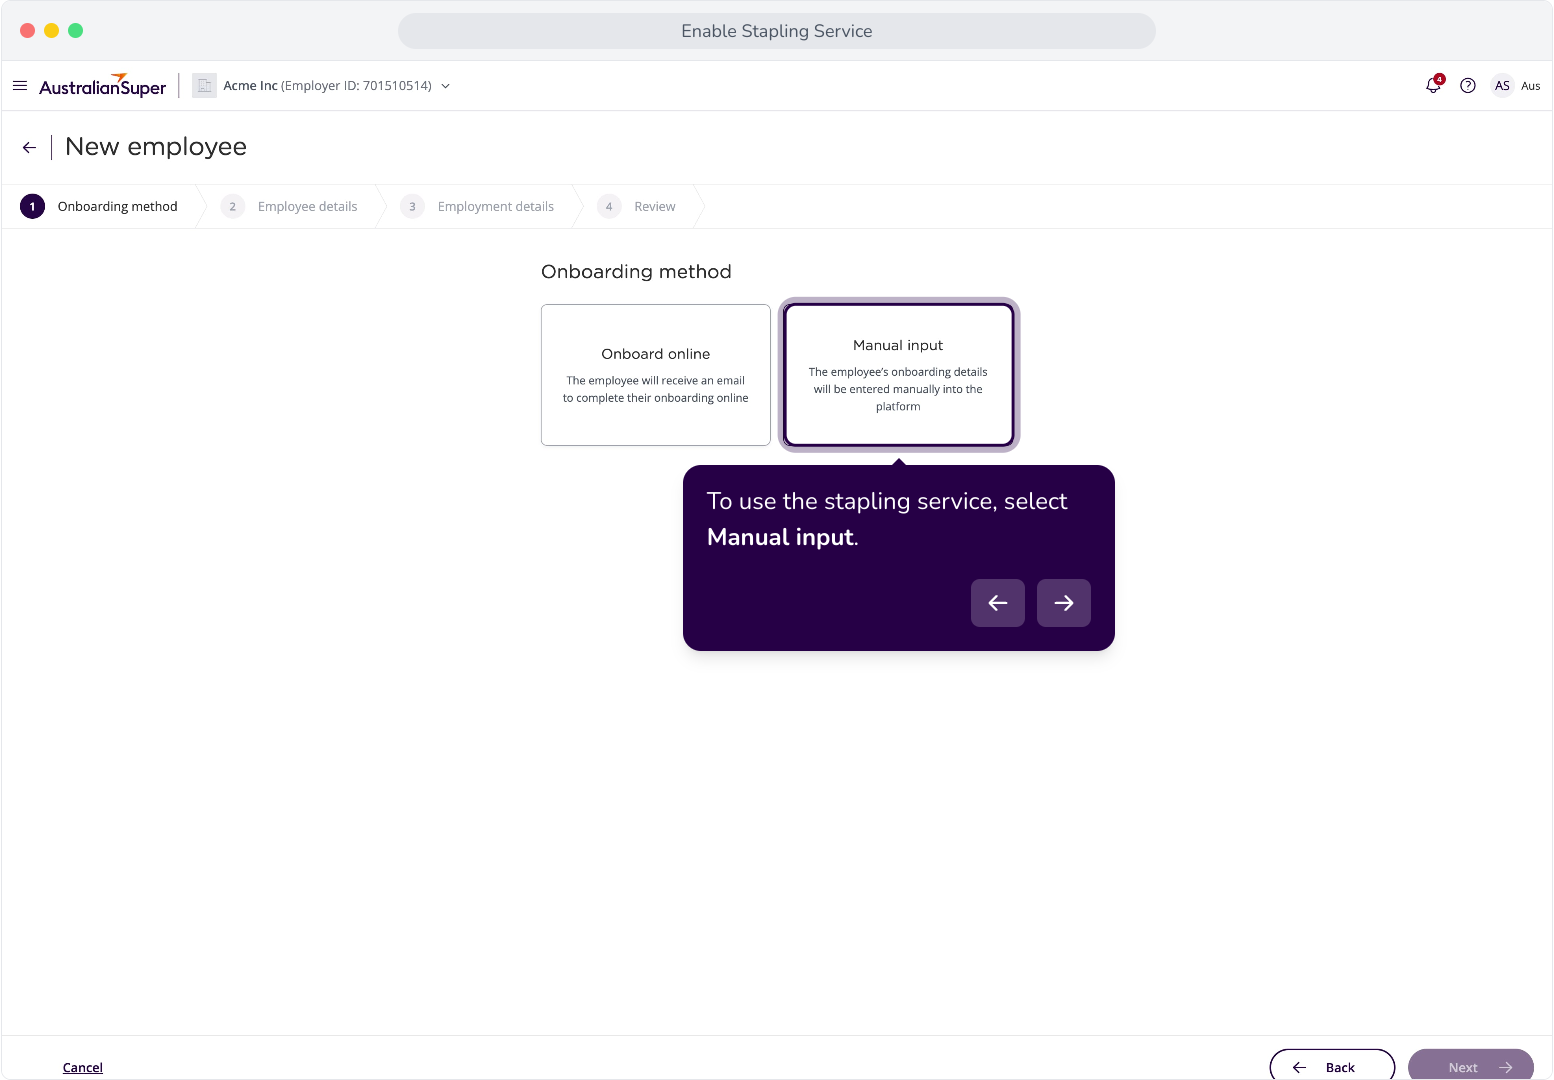Go back using arrow beside New employee

[x=29, y=147]
